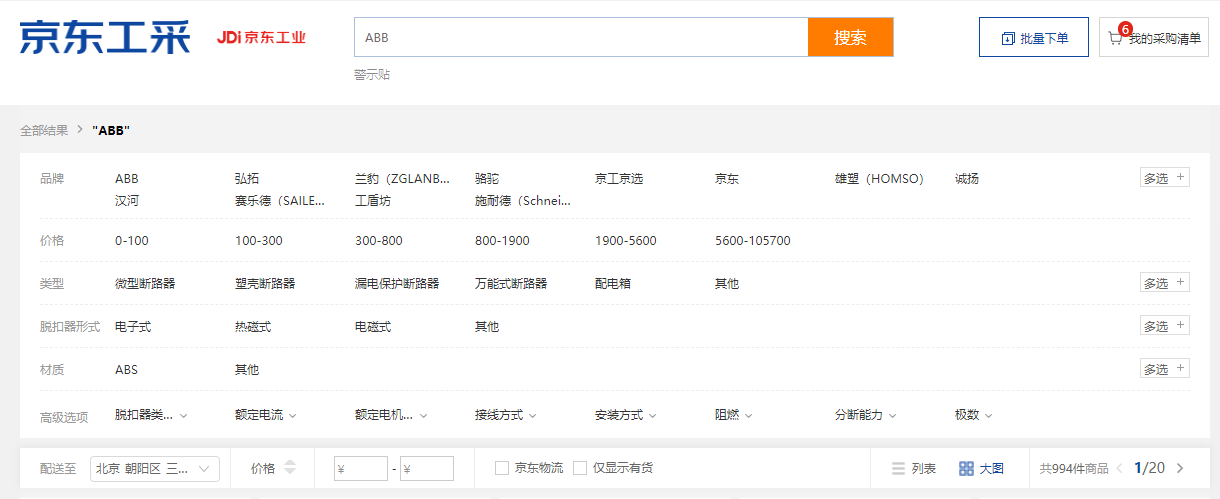Switch to list view 列表
This screenshot has width=1220, height=499.
[914, 468]
